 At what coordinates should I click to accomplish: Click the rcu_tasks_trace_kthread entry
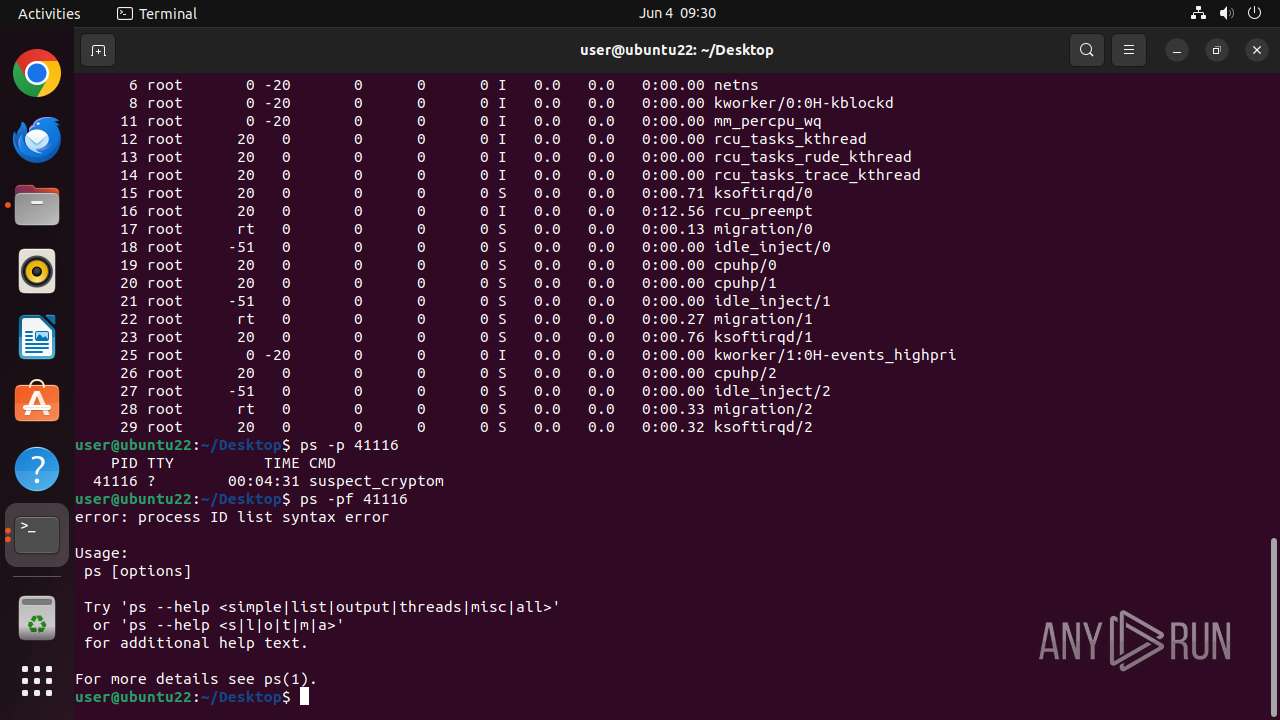pyautogui.click(x=817, y=175)
